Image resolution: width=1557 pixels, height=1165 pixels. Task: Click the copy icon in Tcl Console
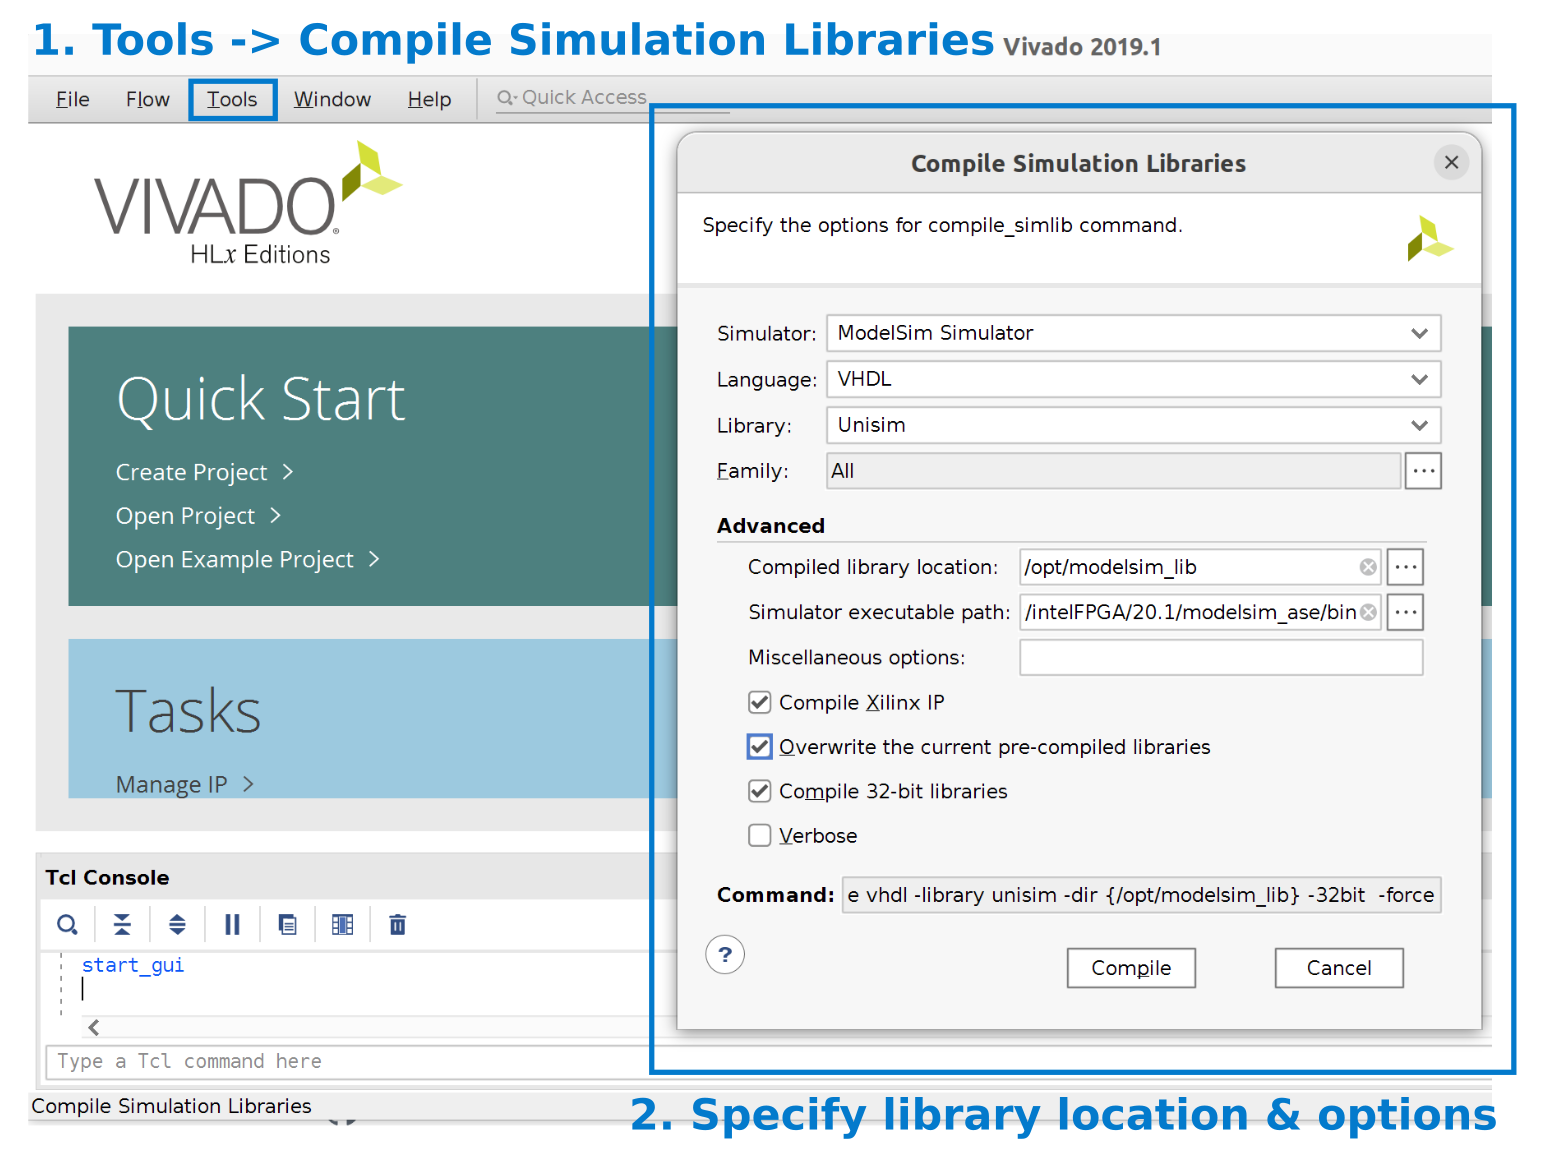click(287, 925)
